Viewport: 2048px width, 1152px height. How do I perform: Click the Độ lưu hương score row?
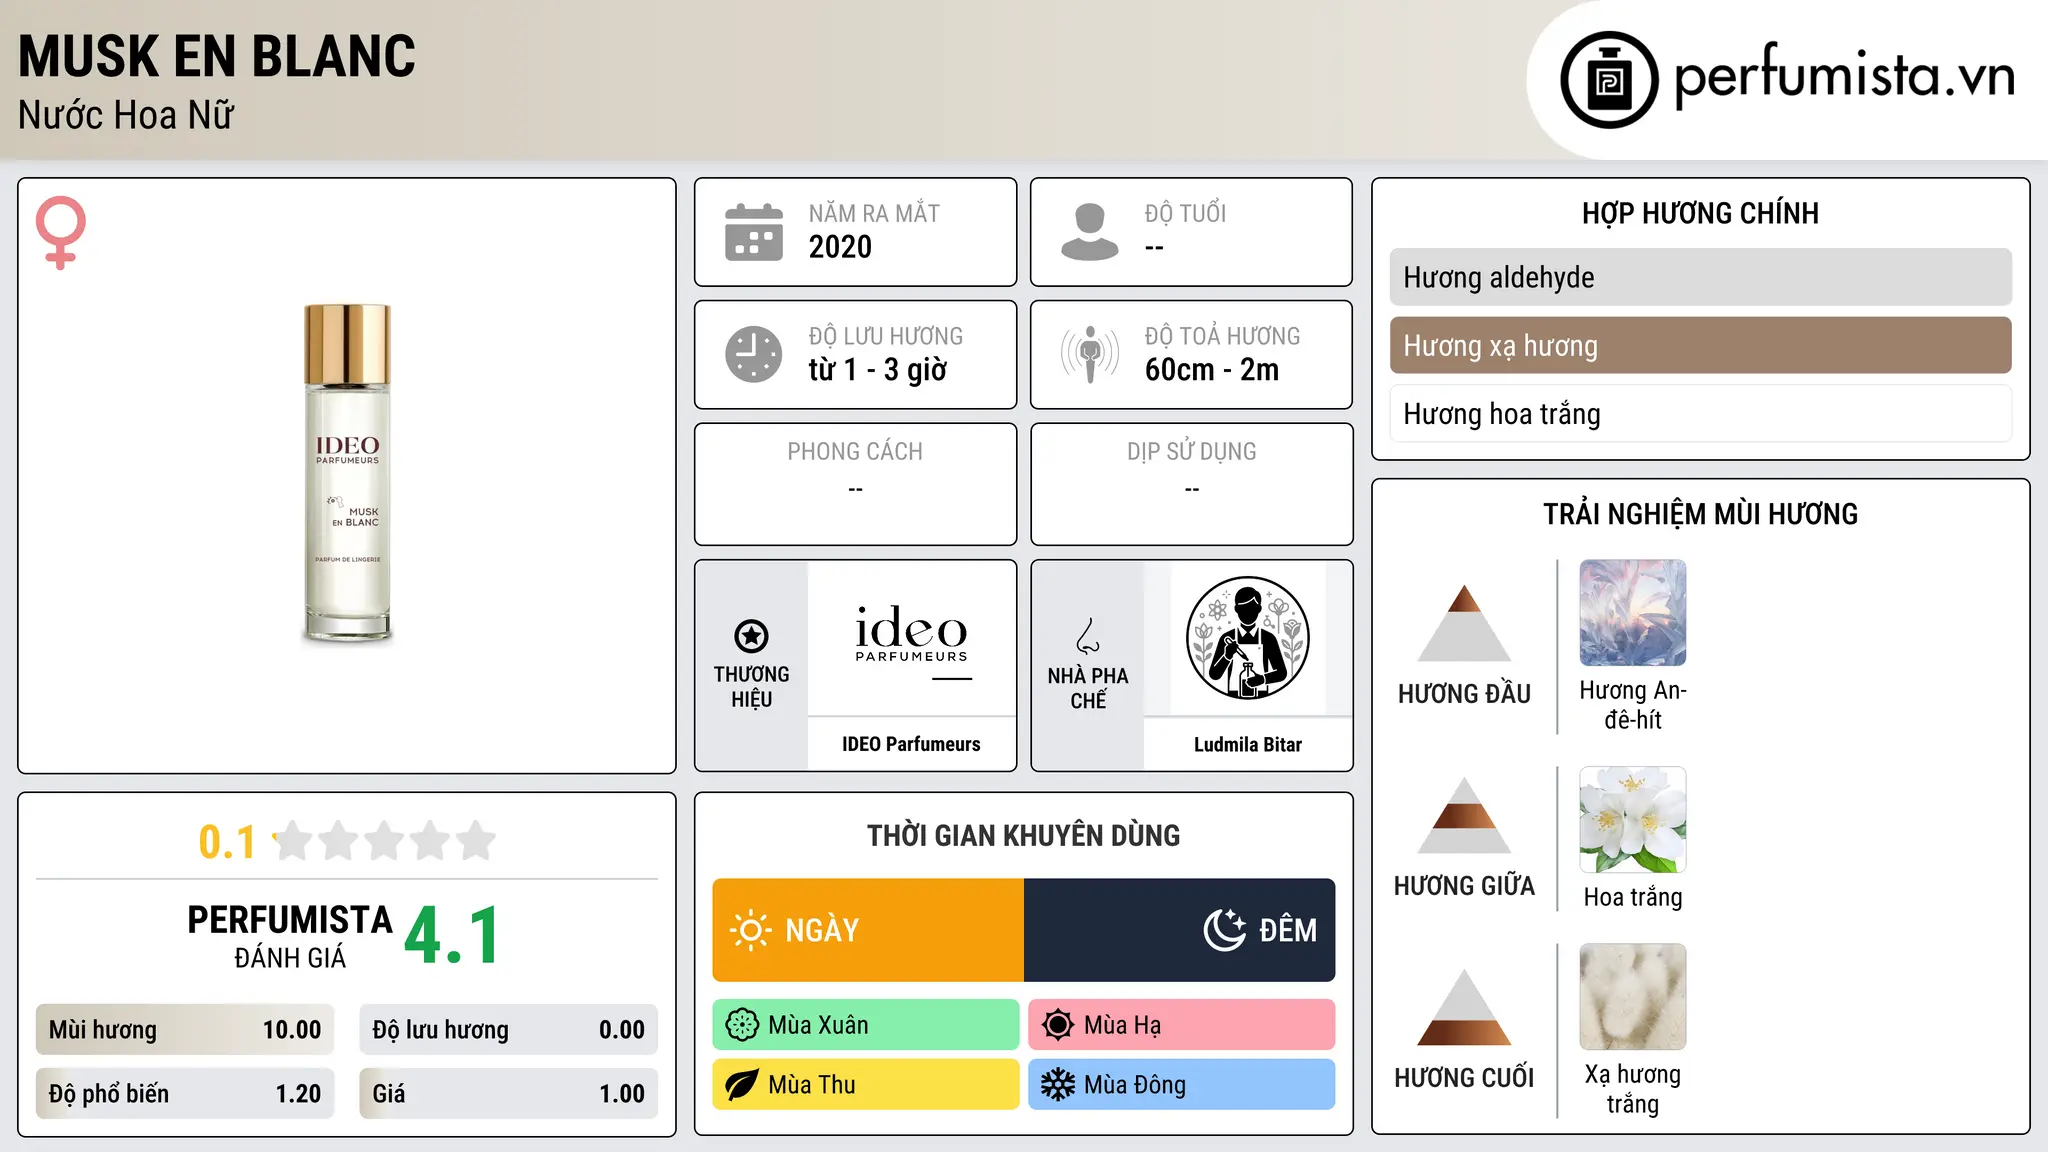click(509, 1030)
